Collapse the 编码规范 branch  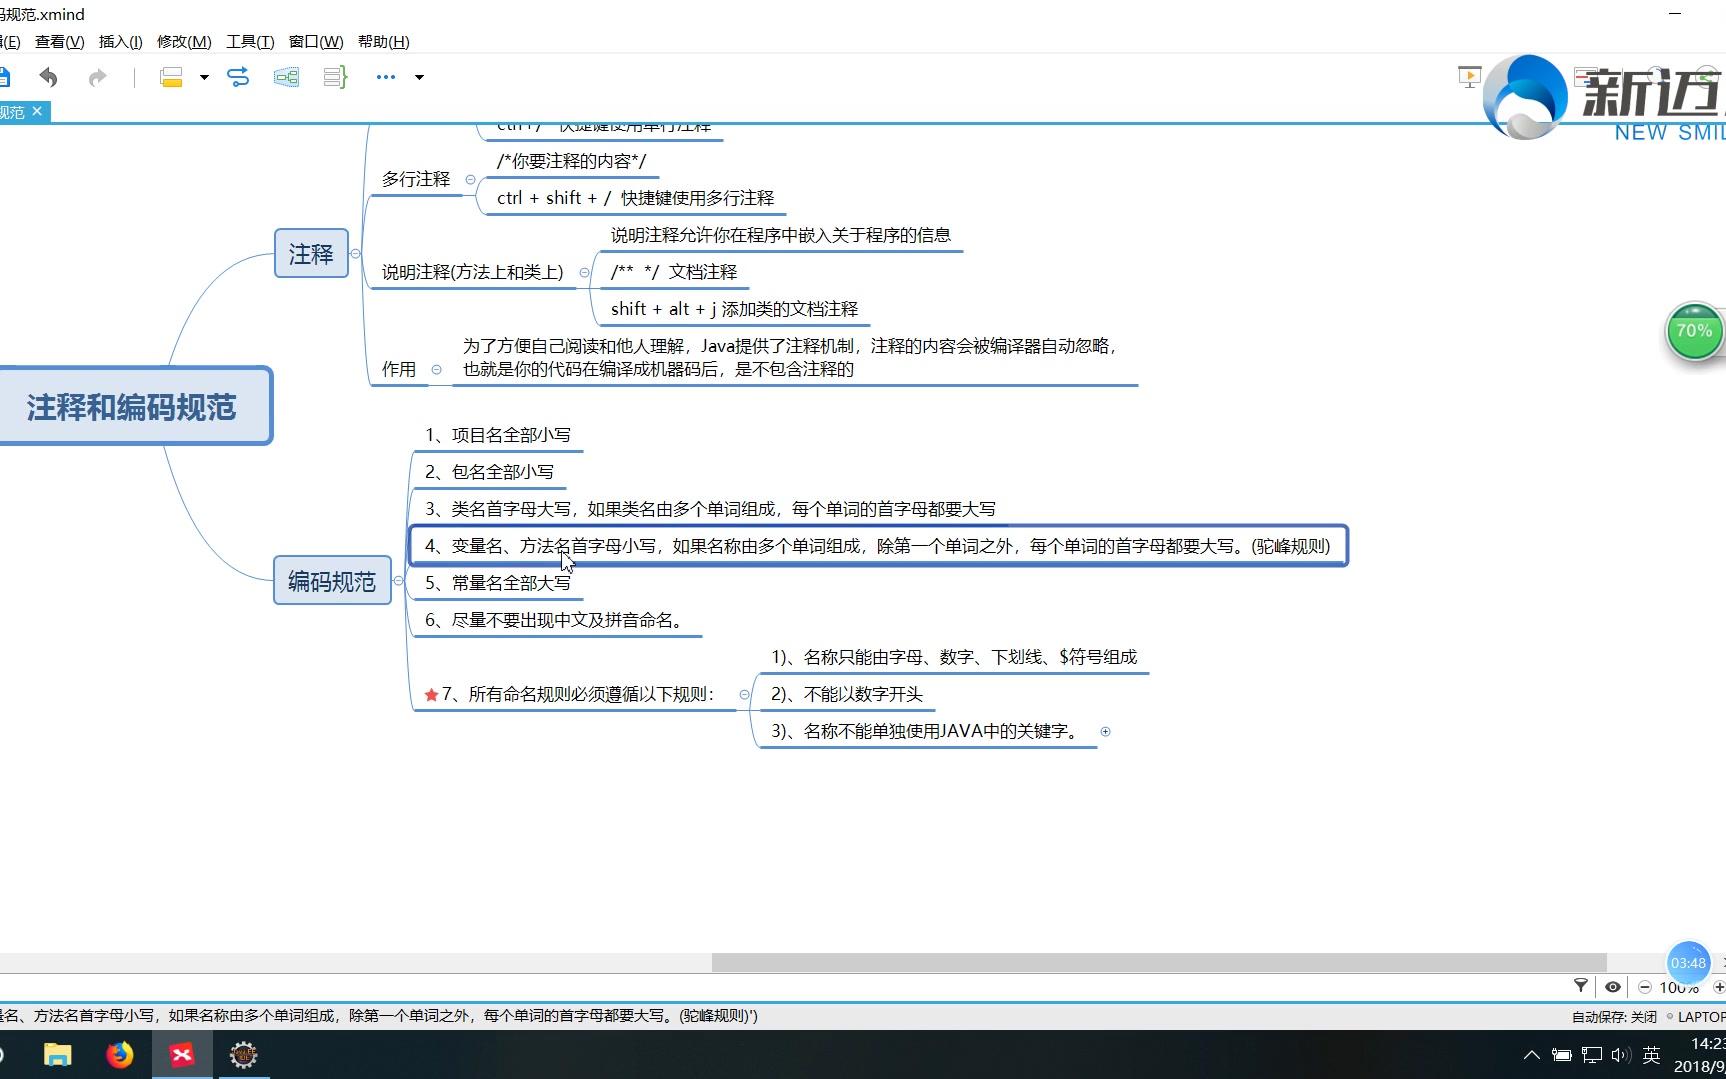tap(398, 581)
